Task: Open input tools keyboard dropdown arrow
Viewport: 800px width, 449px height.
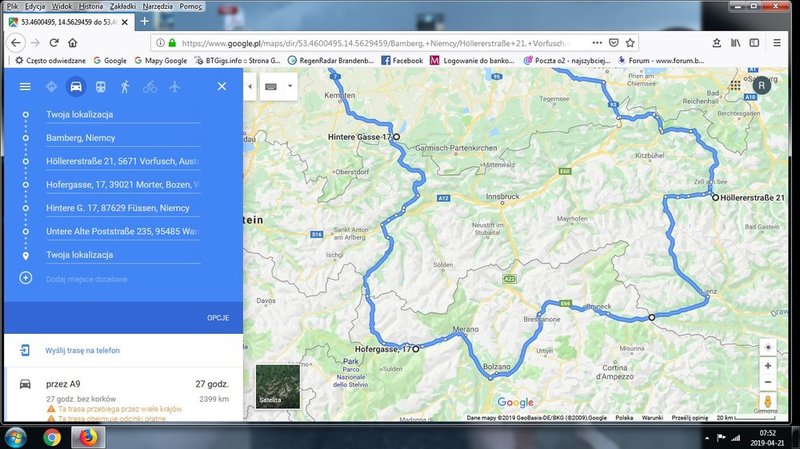Action: point(289,86)
